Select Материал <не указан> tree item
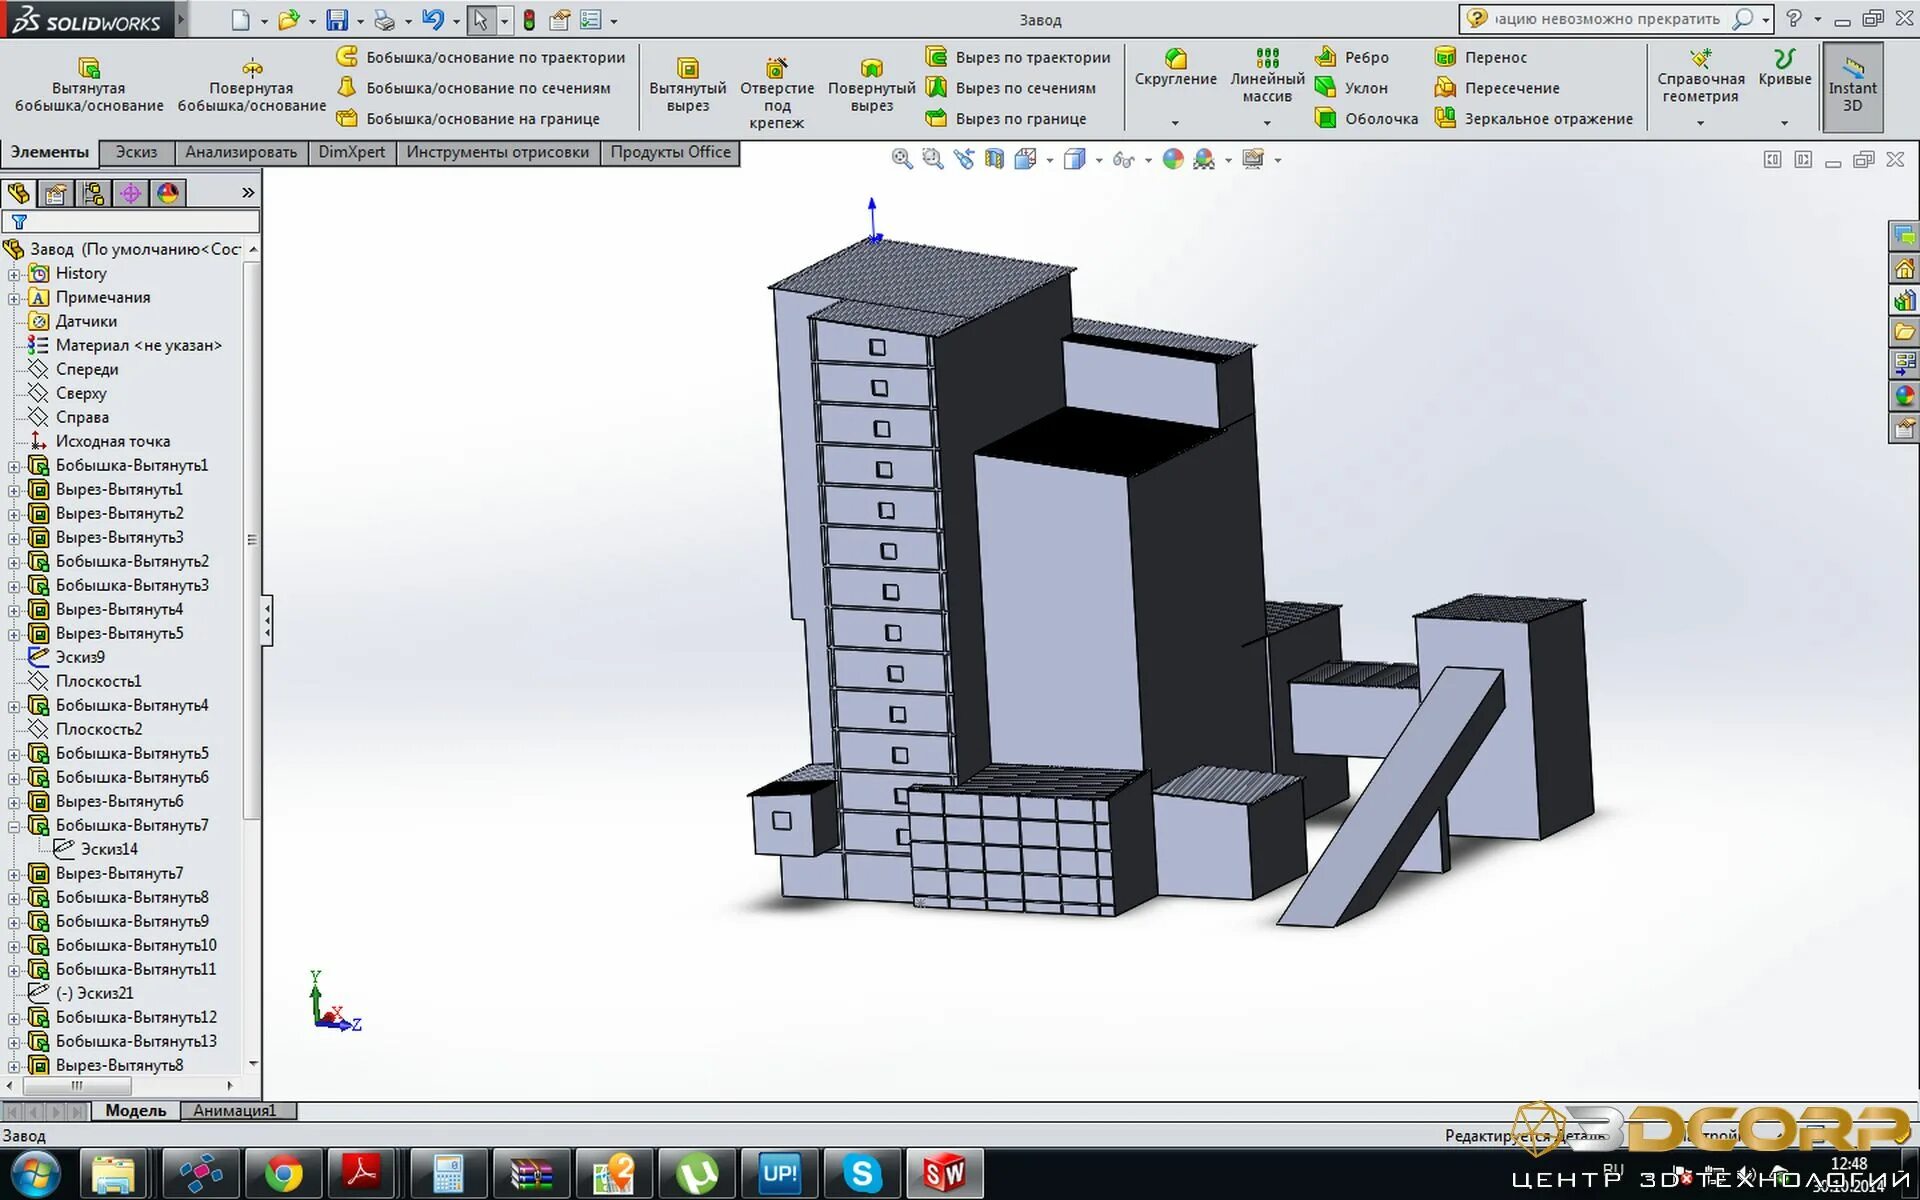 click(138, 345)
